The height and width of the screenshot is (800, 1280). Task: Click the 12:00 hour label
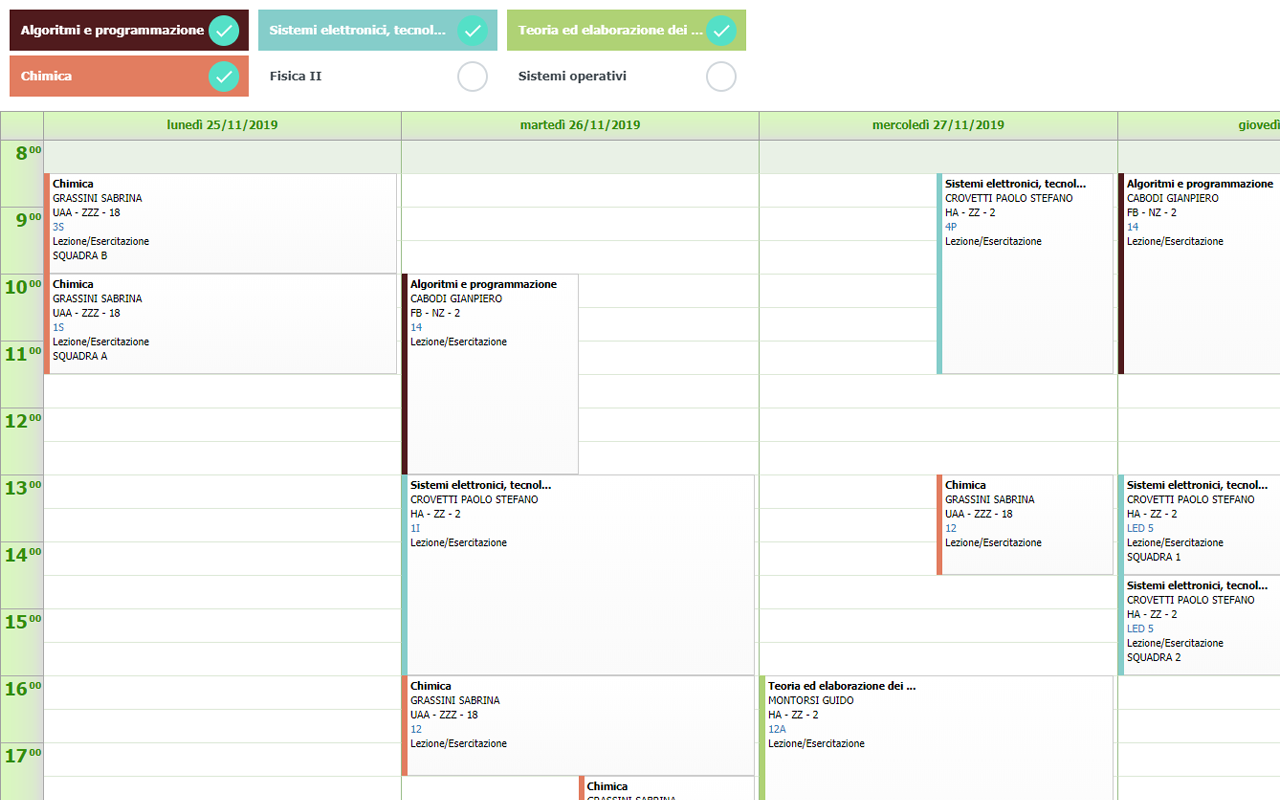pos(24,421)
